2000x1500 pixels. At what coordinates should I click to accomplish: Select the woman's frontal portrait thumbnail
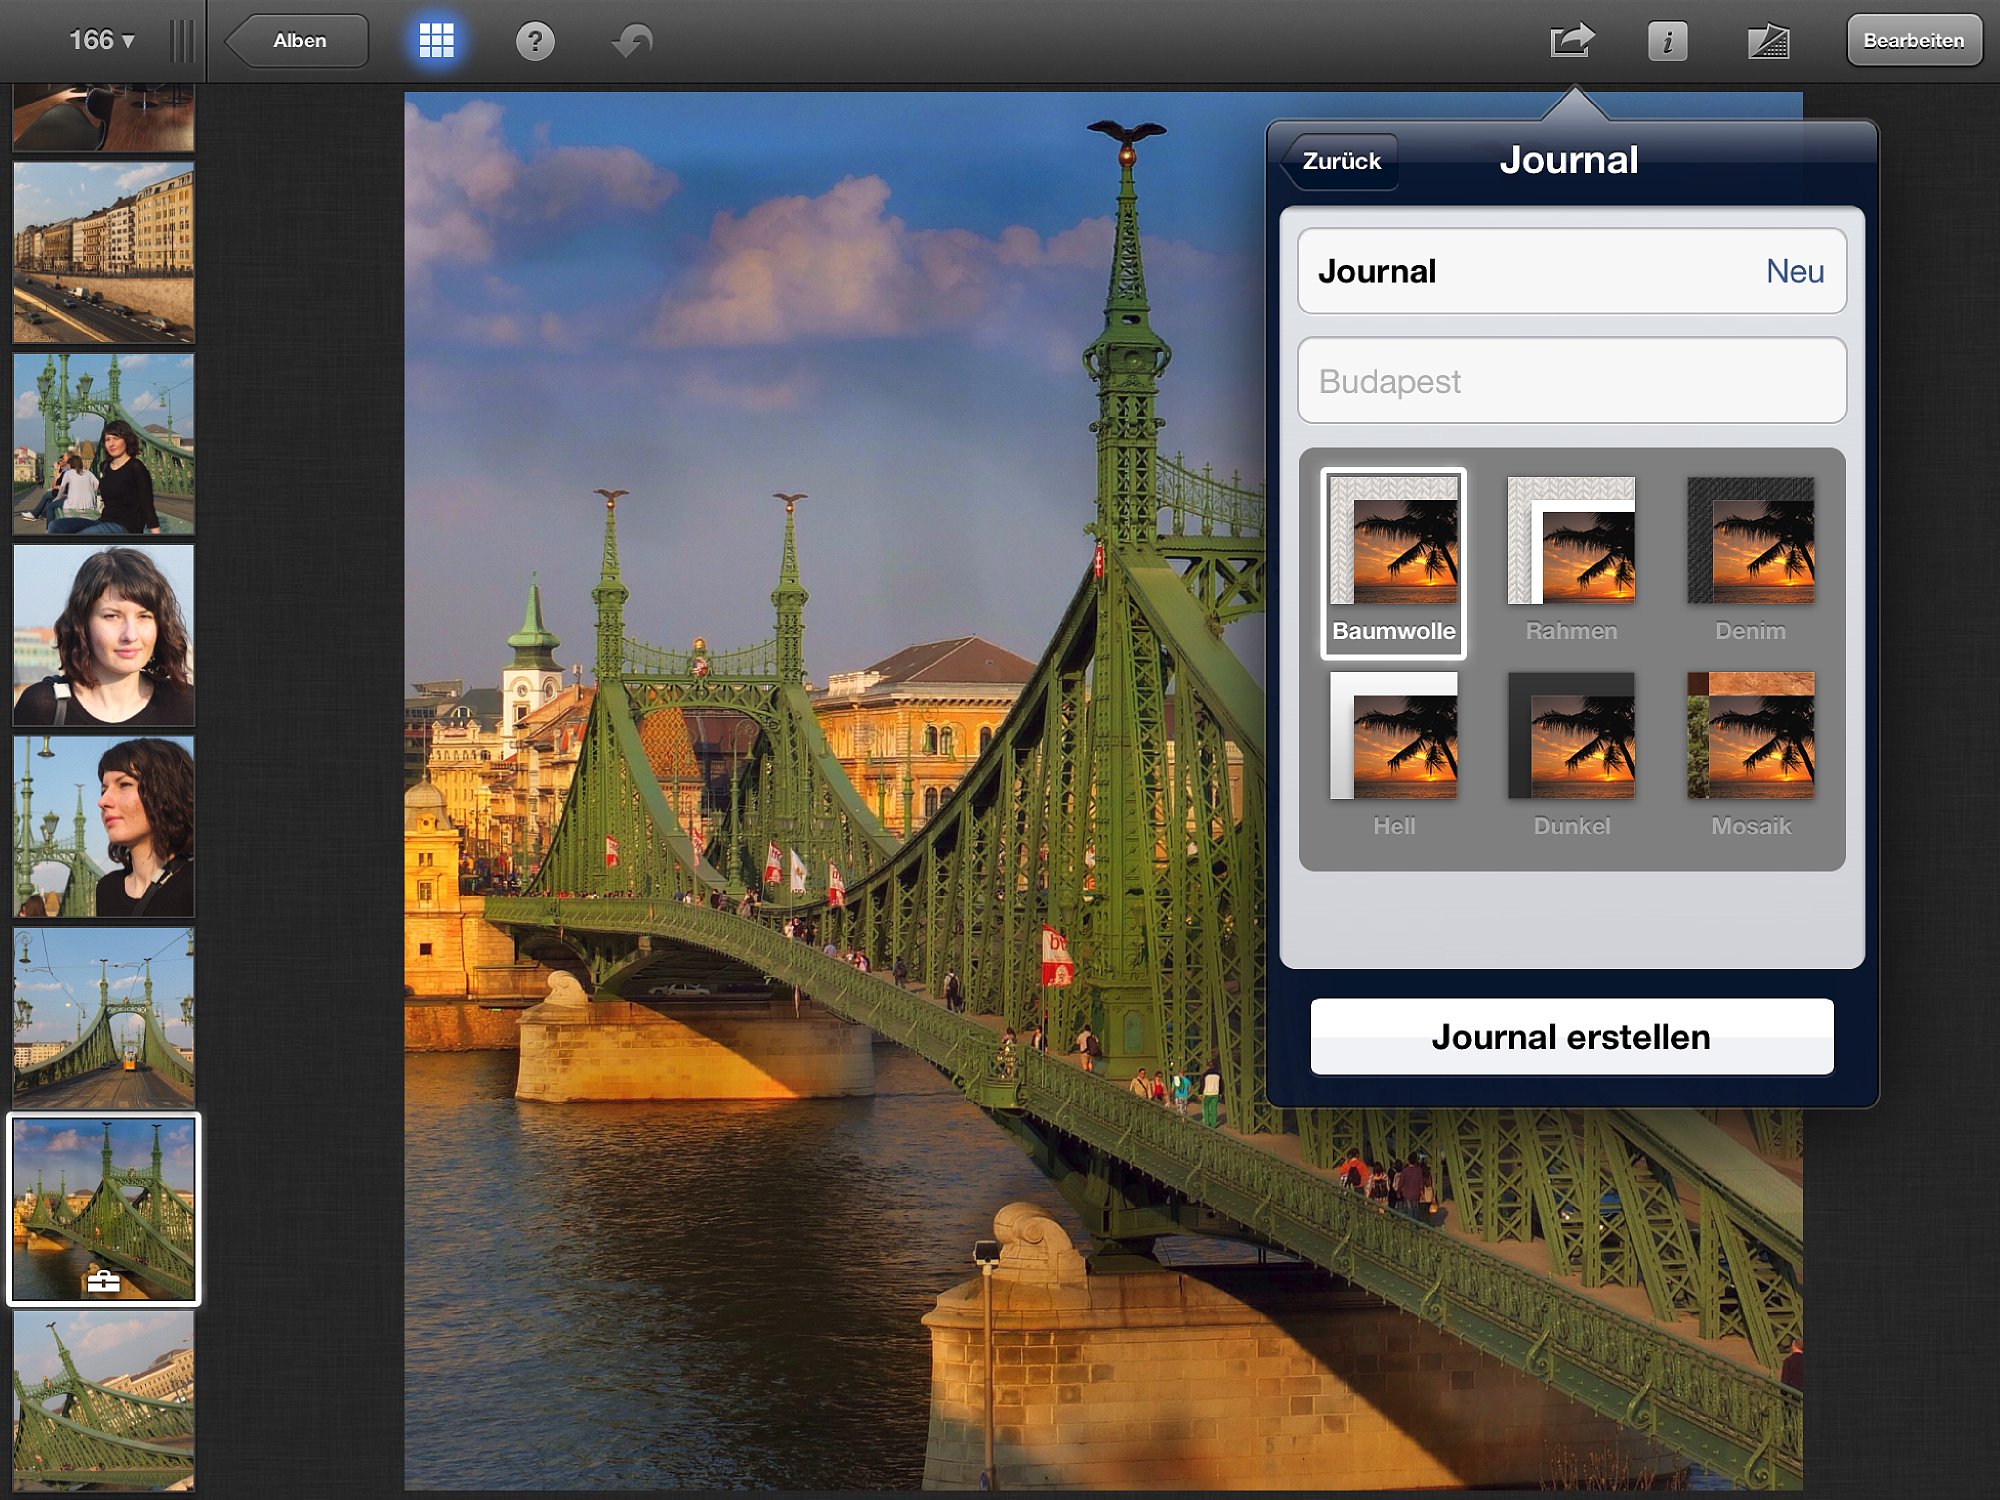[x=104, y=635]
